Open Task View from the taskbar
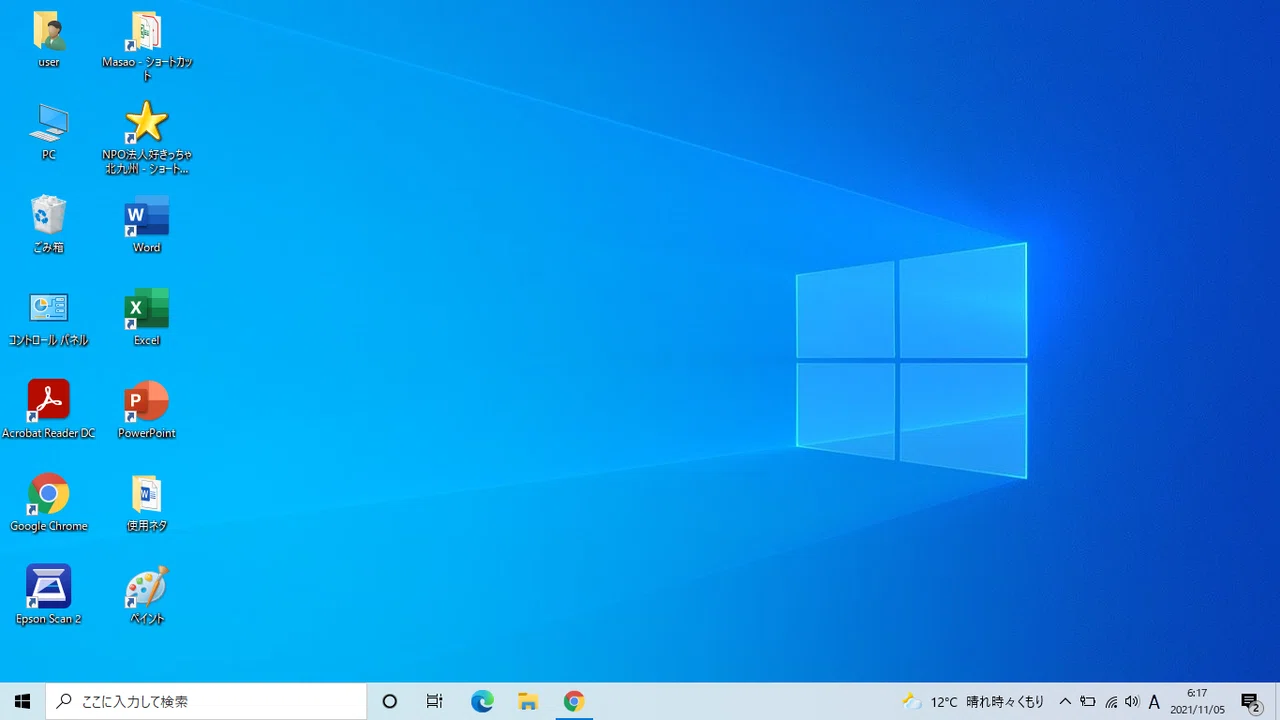 [x=435, y=701]
